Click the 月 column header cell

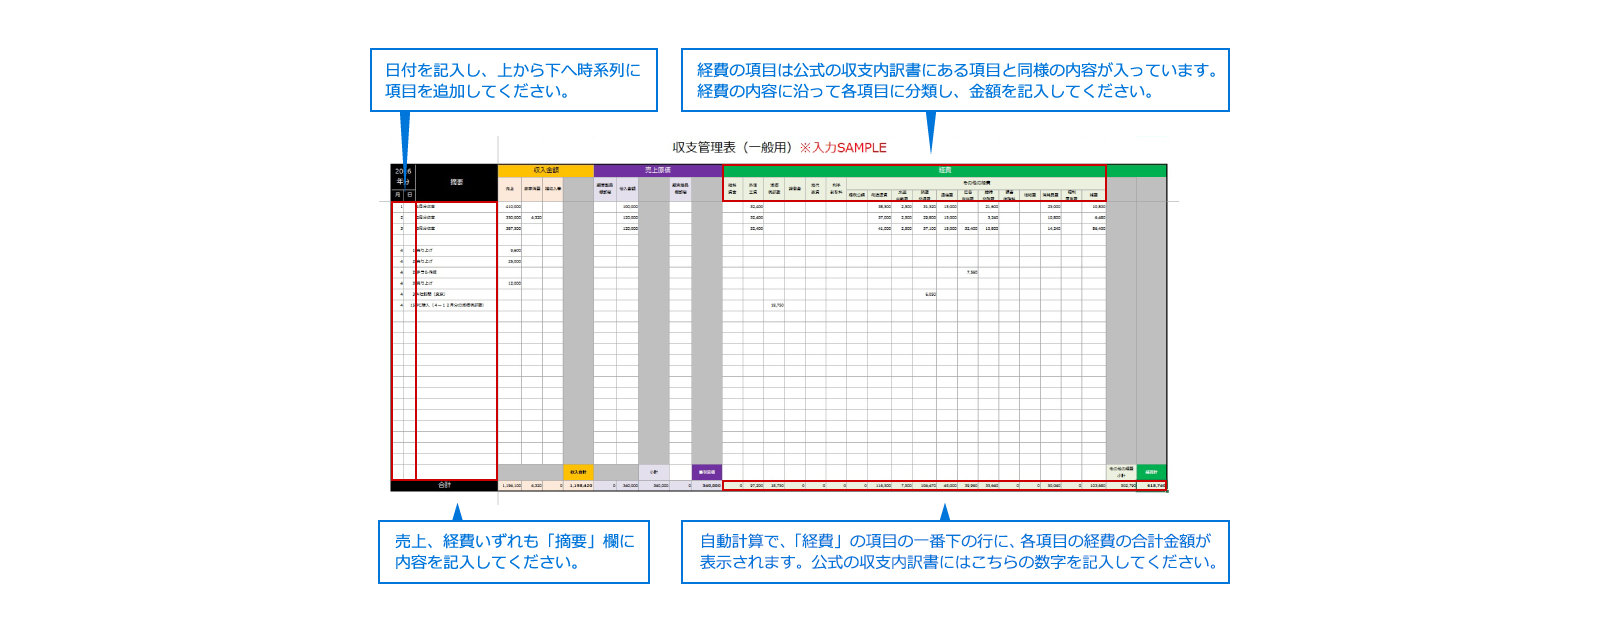pyautogui.click(x=398, y=194)
